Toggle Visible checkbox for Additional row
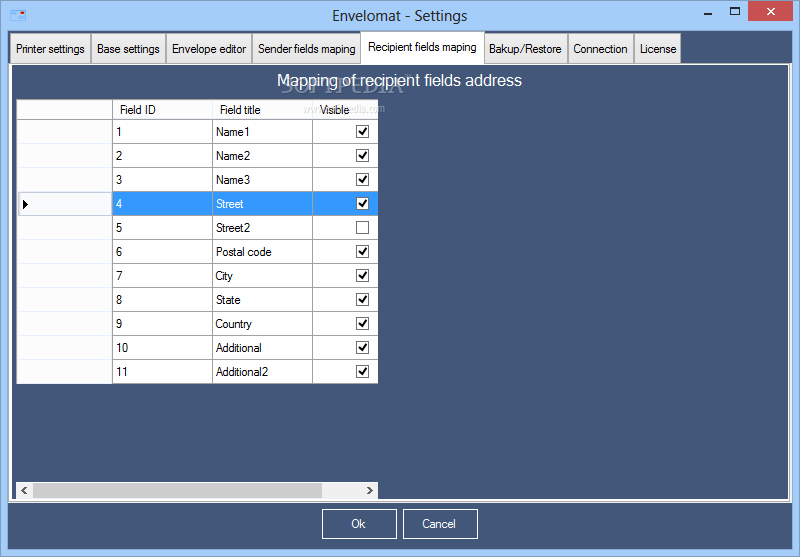800x557 pixels. pos(362,347)
